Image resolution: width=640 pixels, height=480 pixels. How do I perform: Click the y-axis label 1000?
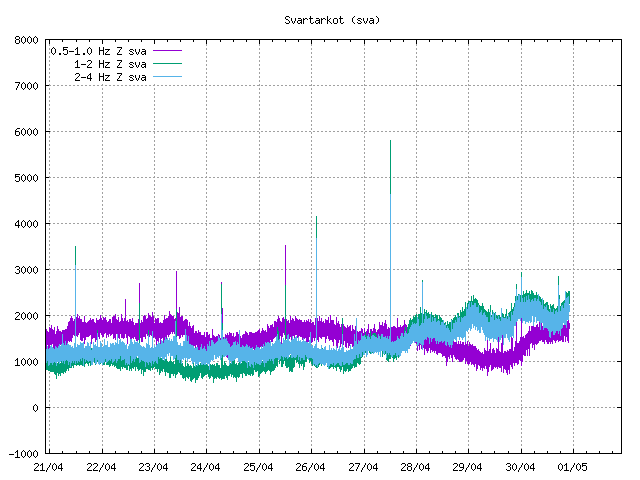pyautogui.click(x=26, y=362)
